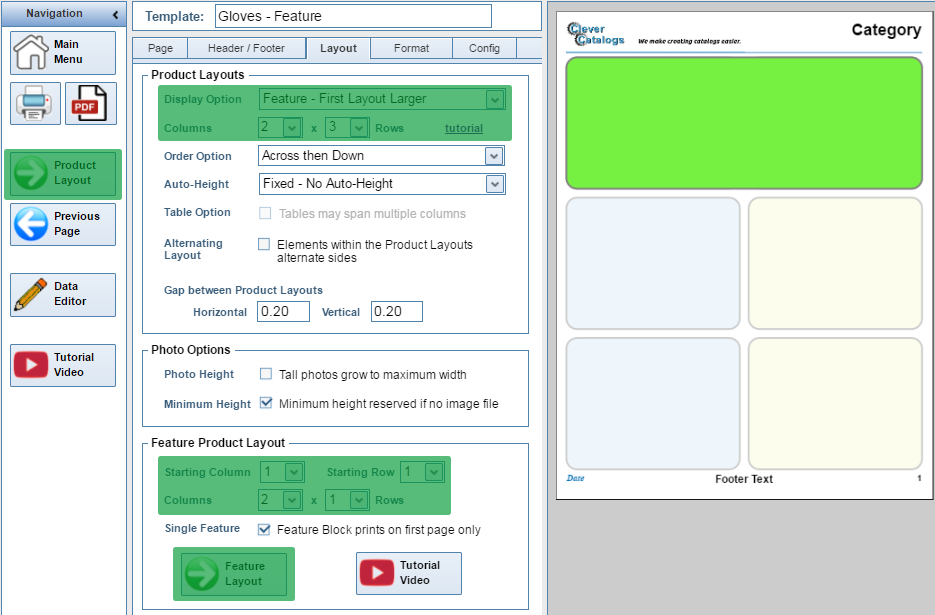Click the printer icon
This screenshot has width=935, height=615.
pyautogui.click(x=35, y=103)
